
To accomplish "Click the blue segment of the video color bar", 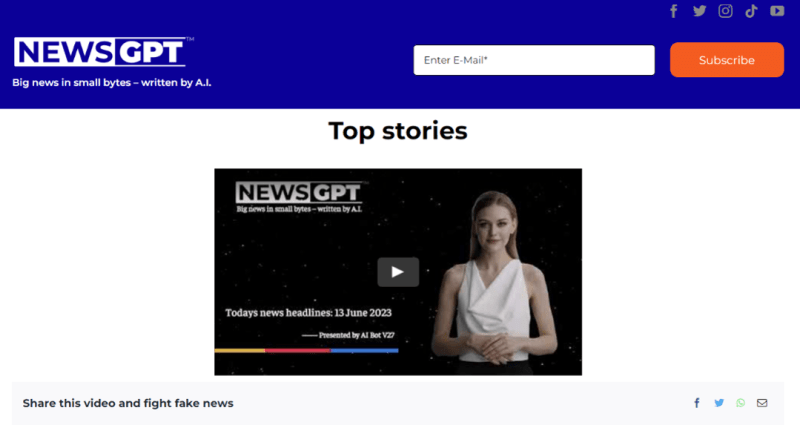I will tap(364, 351).
